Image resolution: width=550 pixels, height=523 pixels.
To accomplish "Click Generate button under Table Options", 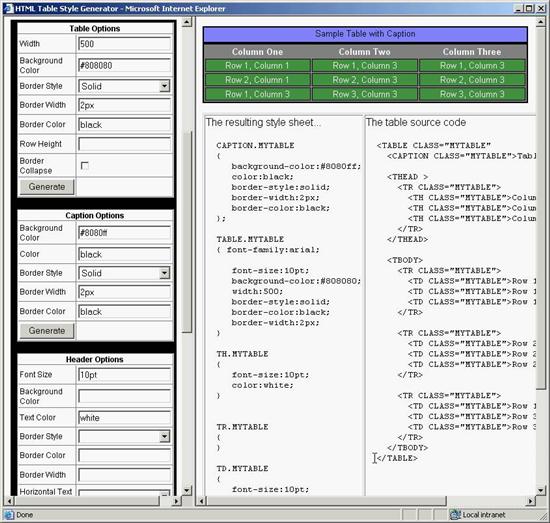I will [x=47, y=187].
